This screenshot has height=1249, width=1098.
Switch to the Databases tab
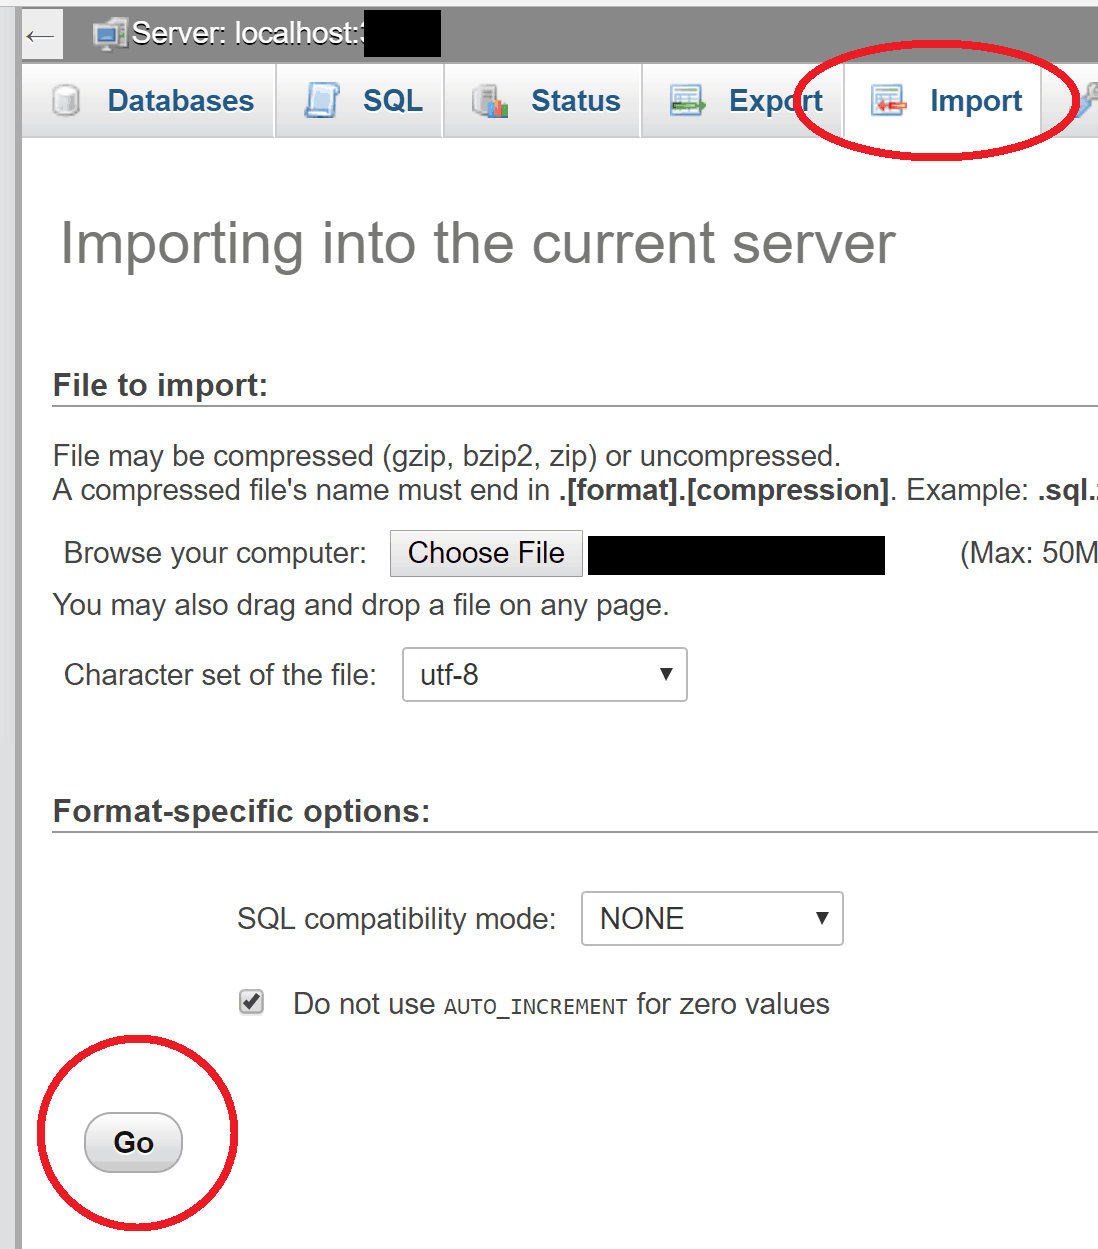click(x=180, y=101)
